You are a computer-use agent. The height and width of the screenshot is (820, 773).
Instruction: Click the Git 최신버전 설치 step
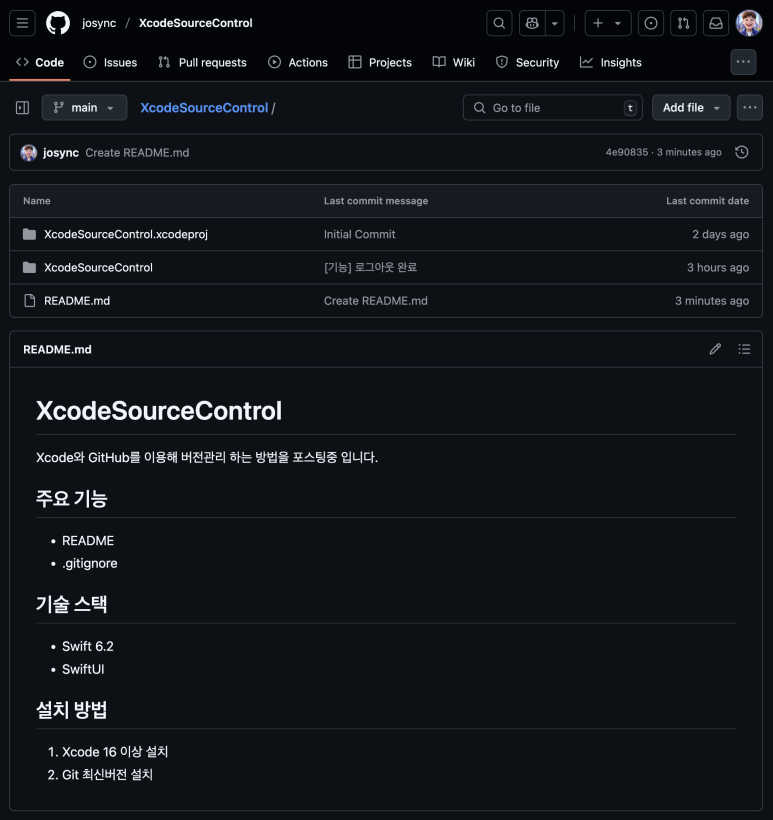point(107,775)
